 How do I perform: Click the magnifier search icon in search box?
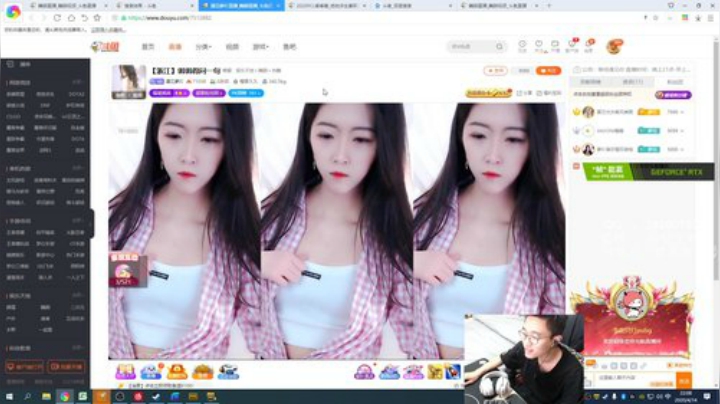[x=500, y=46]
